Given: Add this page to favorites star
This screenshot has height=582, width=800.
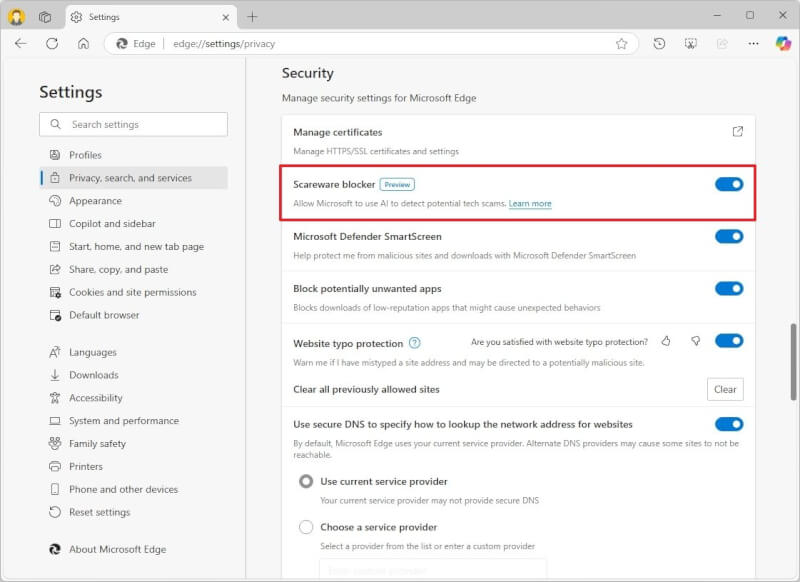Looking at the screenshot, I should pyautogui.click(x=621, y=44).
